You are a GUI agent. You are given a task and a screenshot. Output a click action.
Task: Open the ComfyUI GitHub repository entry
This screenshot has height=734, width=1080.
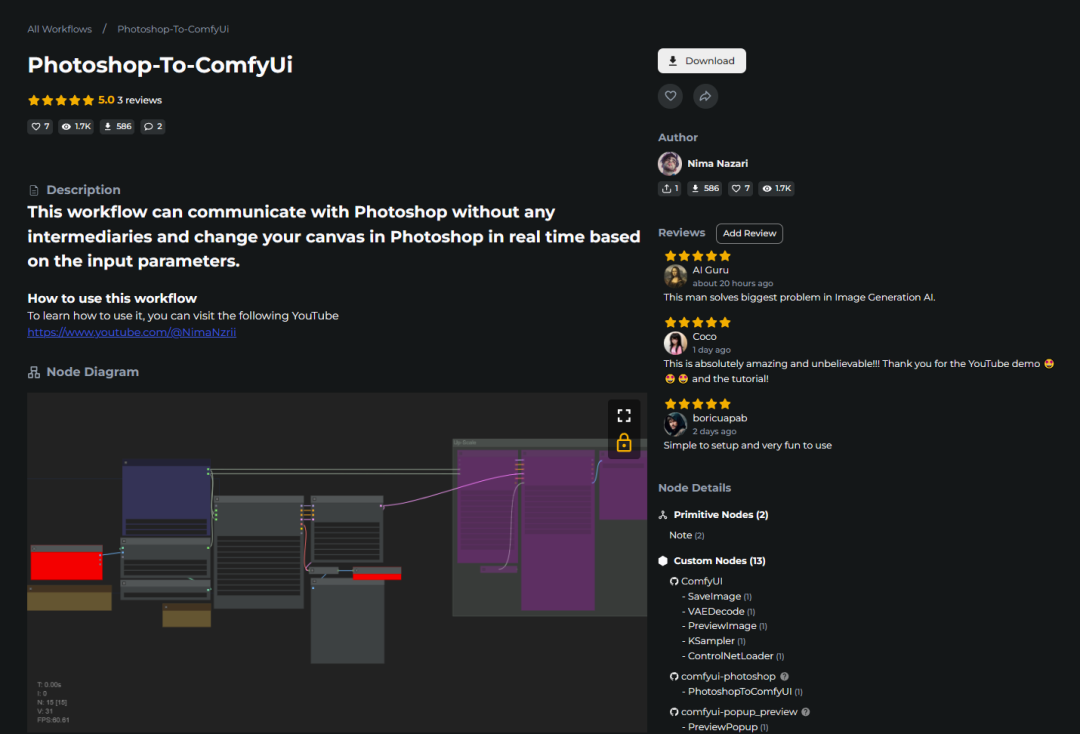(701, 581)
